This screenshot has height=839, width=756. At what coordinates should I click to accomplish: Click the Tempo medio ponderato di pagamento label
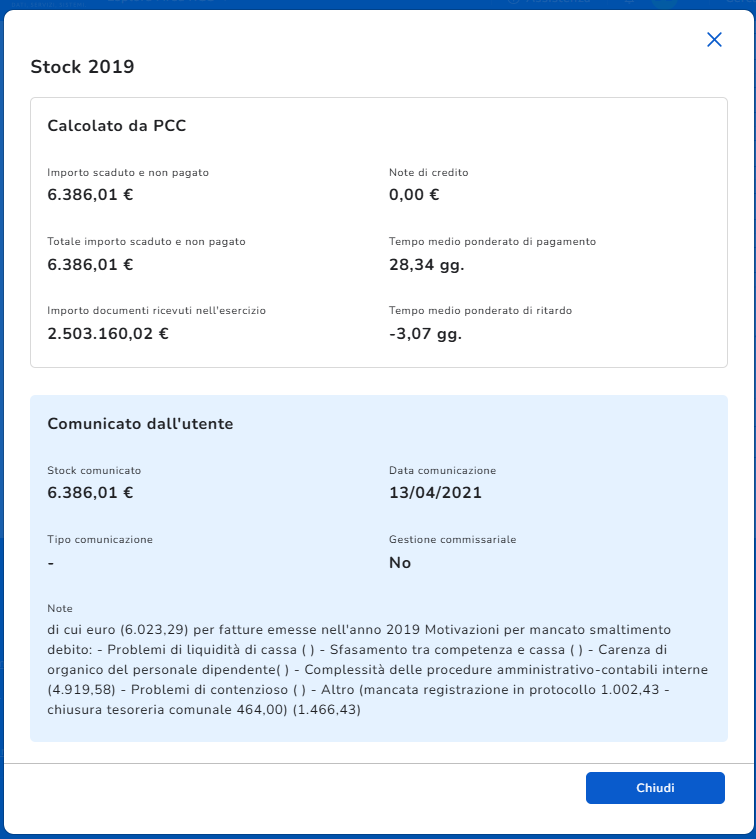(492, 241)
